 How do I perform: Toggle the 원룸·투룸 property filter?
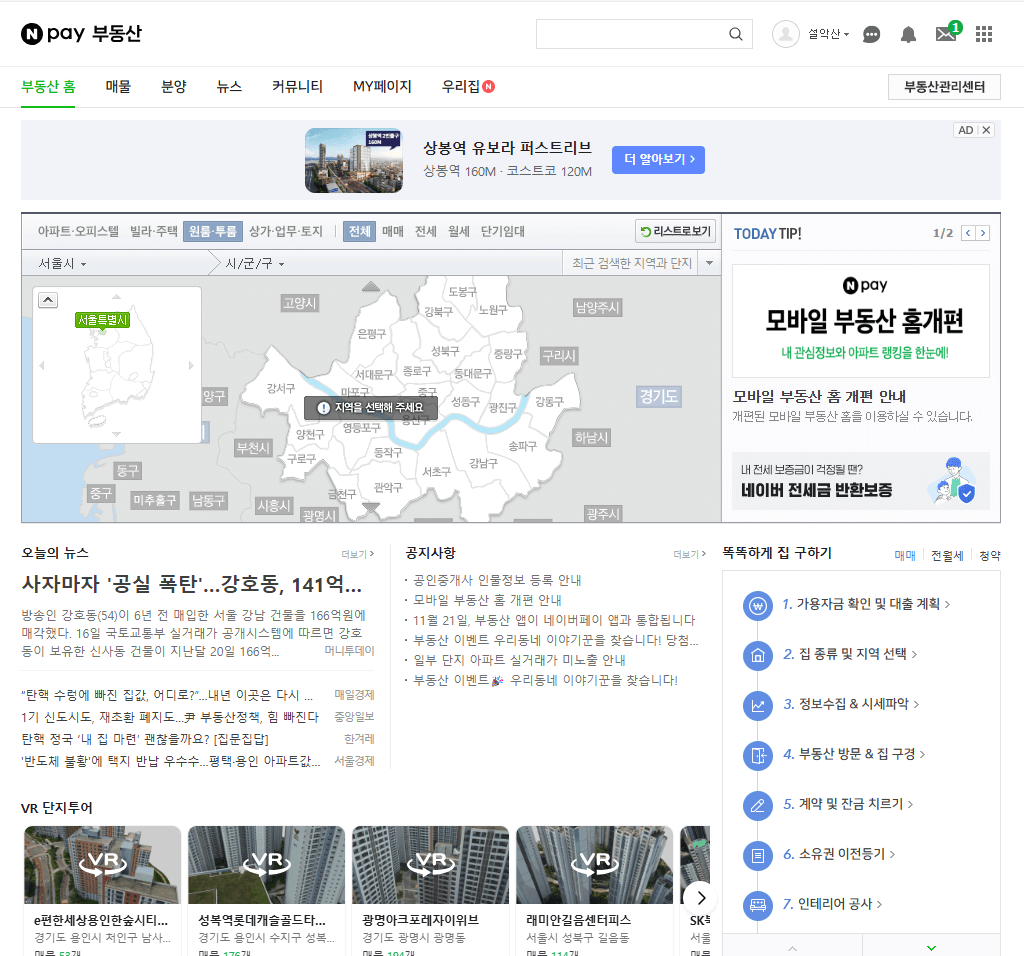pyautogui.click(x=213, y=231)
